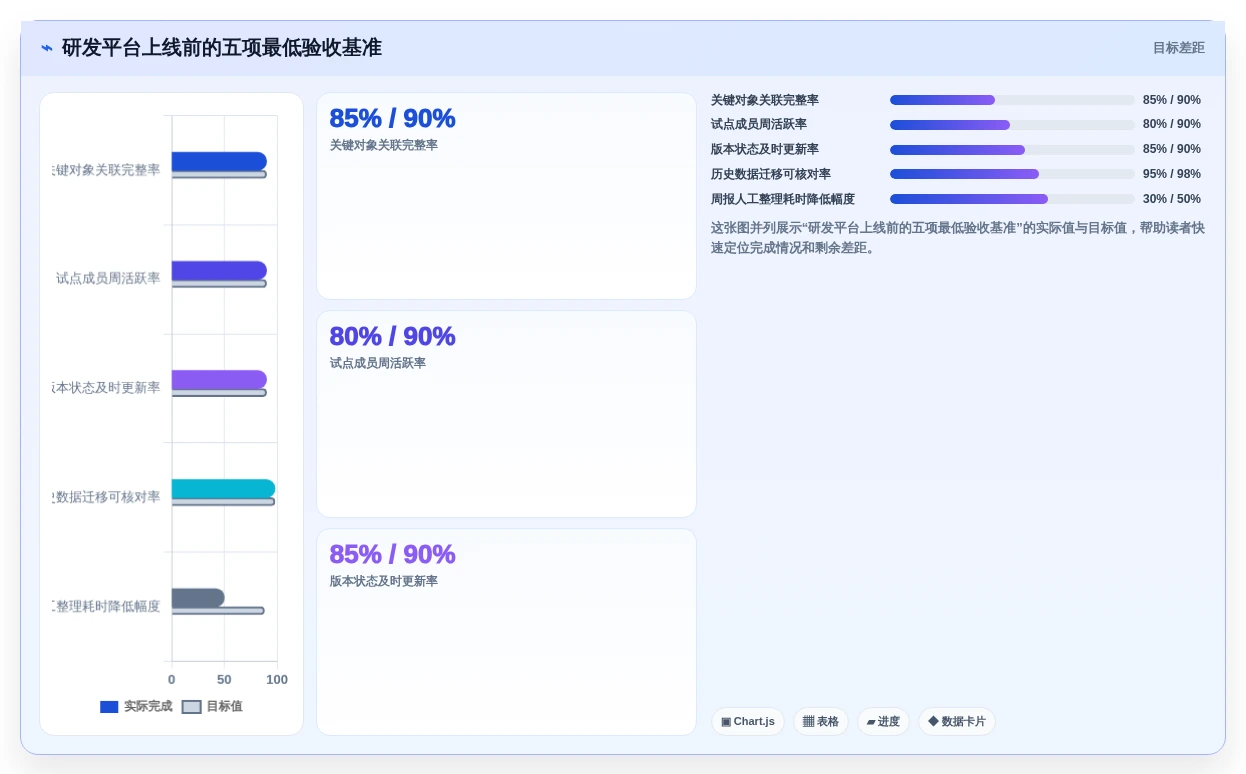The width and height of the screenshot is (1246, 774).
Task: Click 周报人工整理耗时降低幅度 in the progress list
Action: (783, 199)
